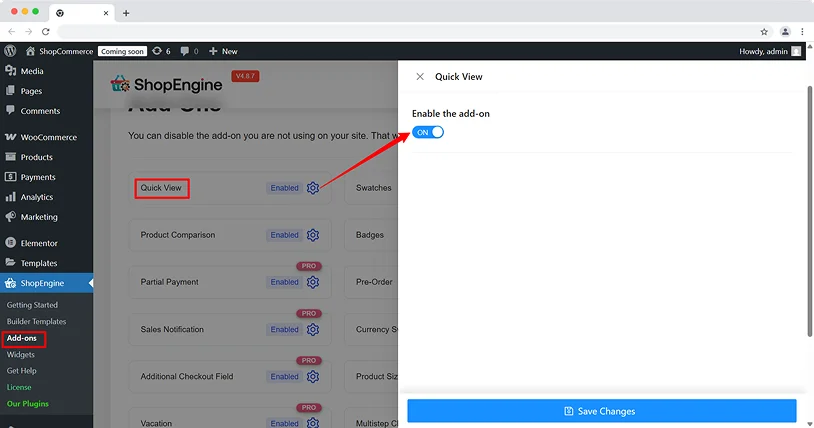814x428 pixels.
Task: Click Enabled badge for Additional Checkout Field
Action: pos(284,377)
